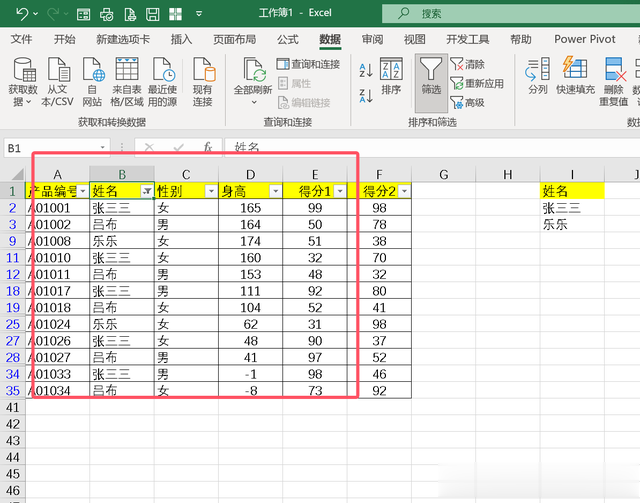The width and height of the screenshot is (640, 503).
Task: Click 重新应用 filter button
Action: 477,83
